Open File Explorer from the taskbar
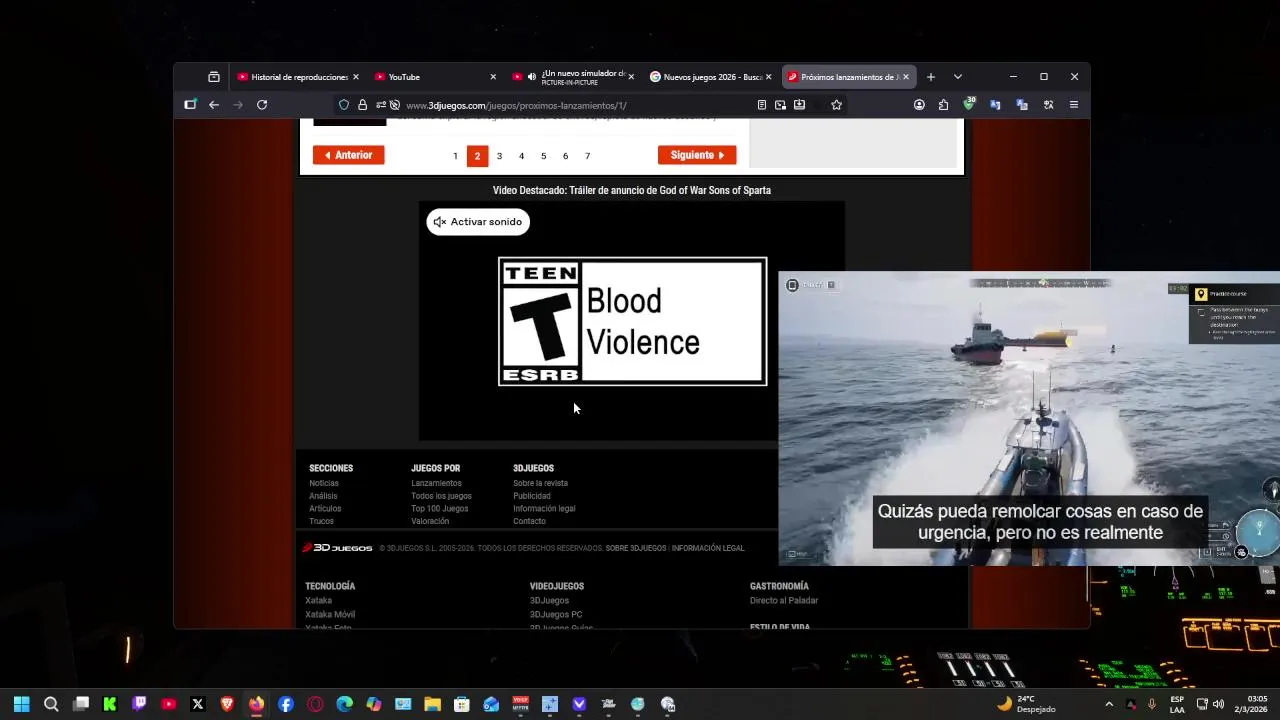The width and height of the screenshot is (1280, 720). 432,704
